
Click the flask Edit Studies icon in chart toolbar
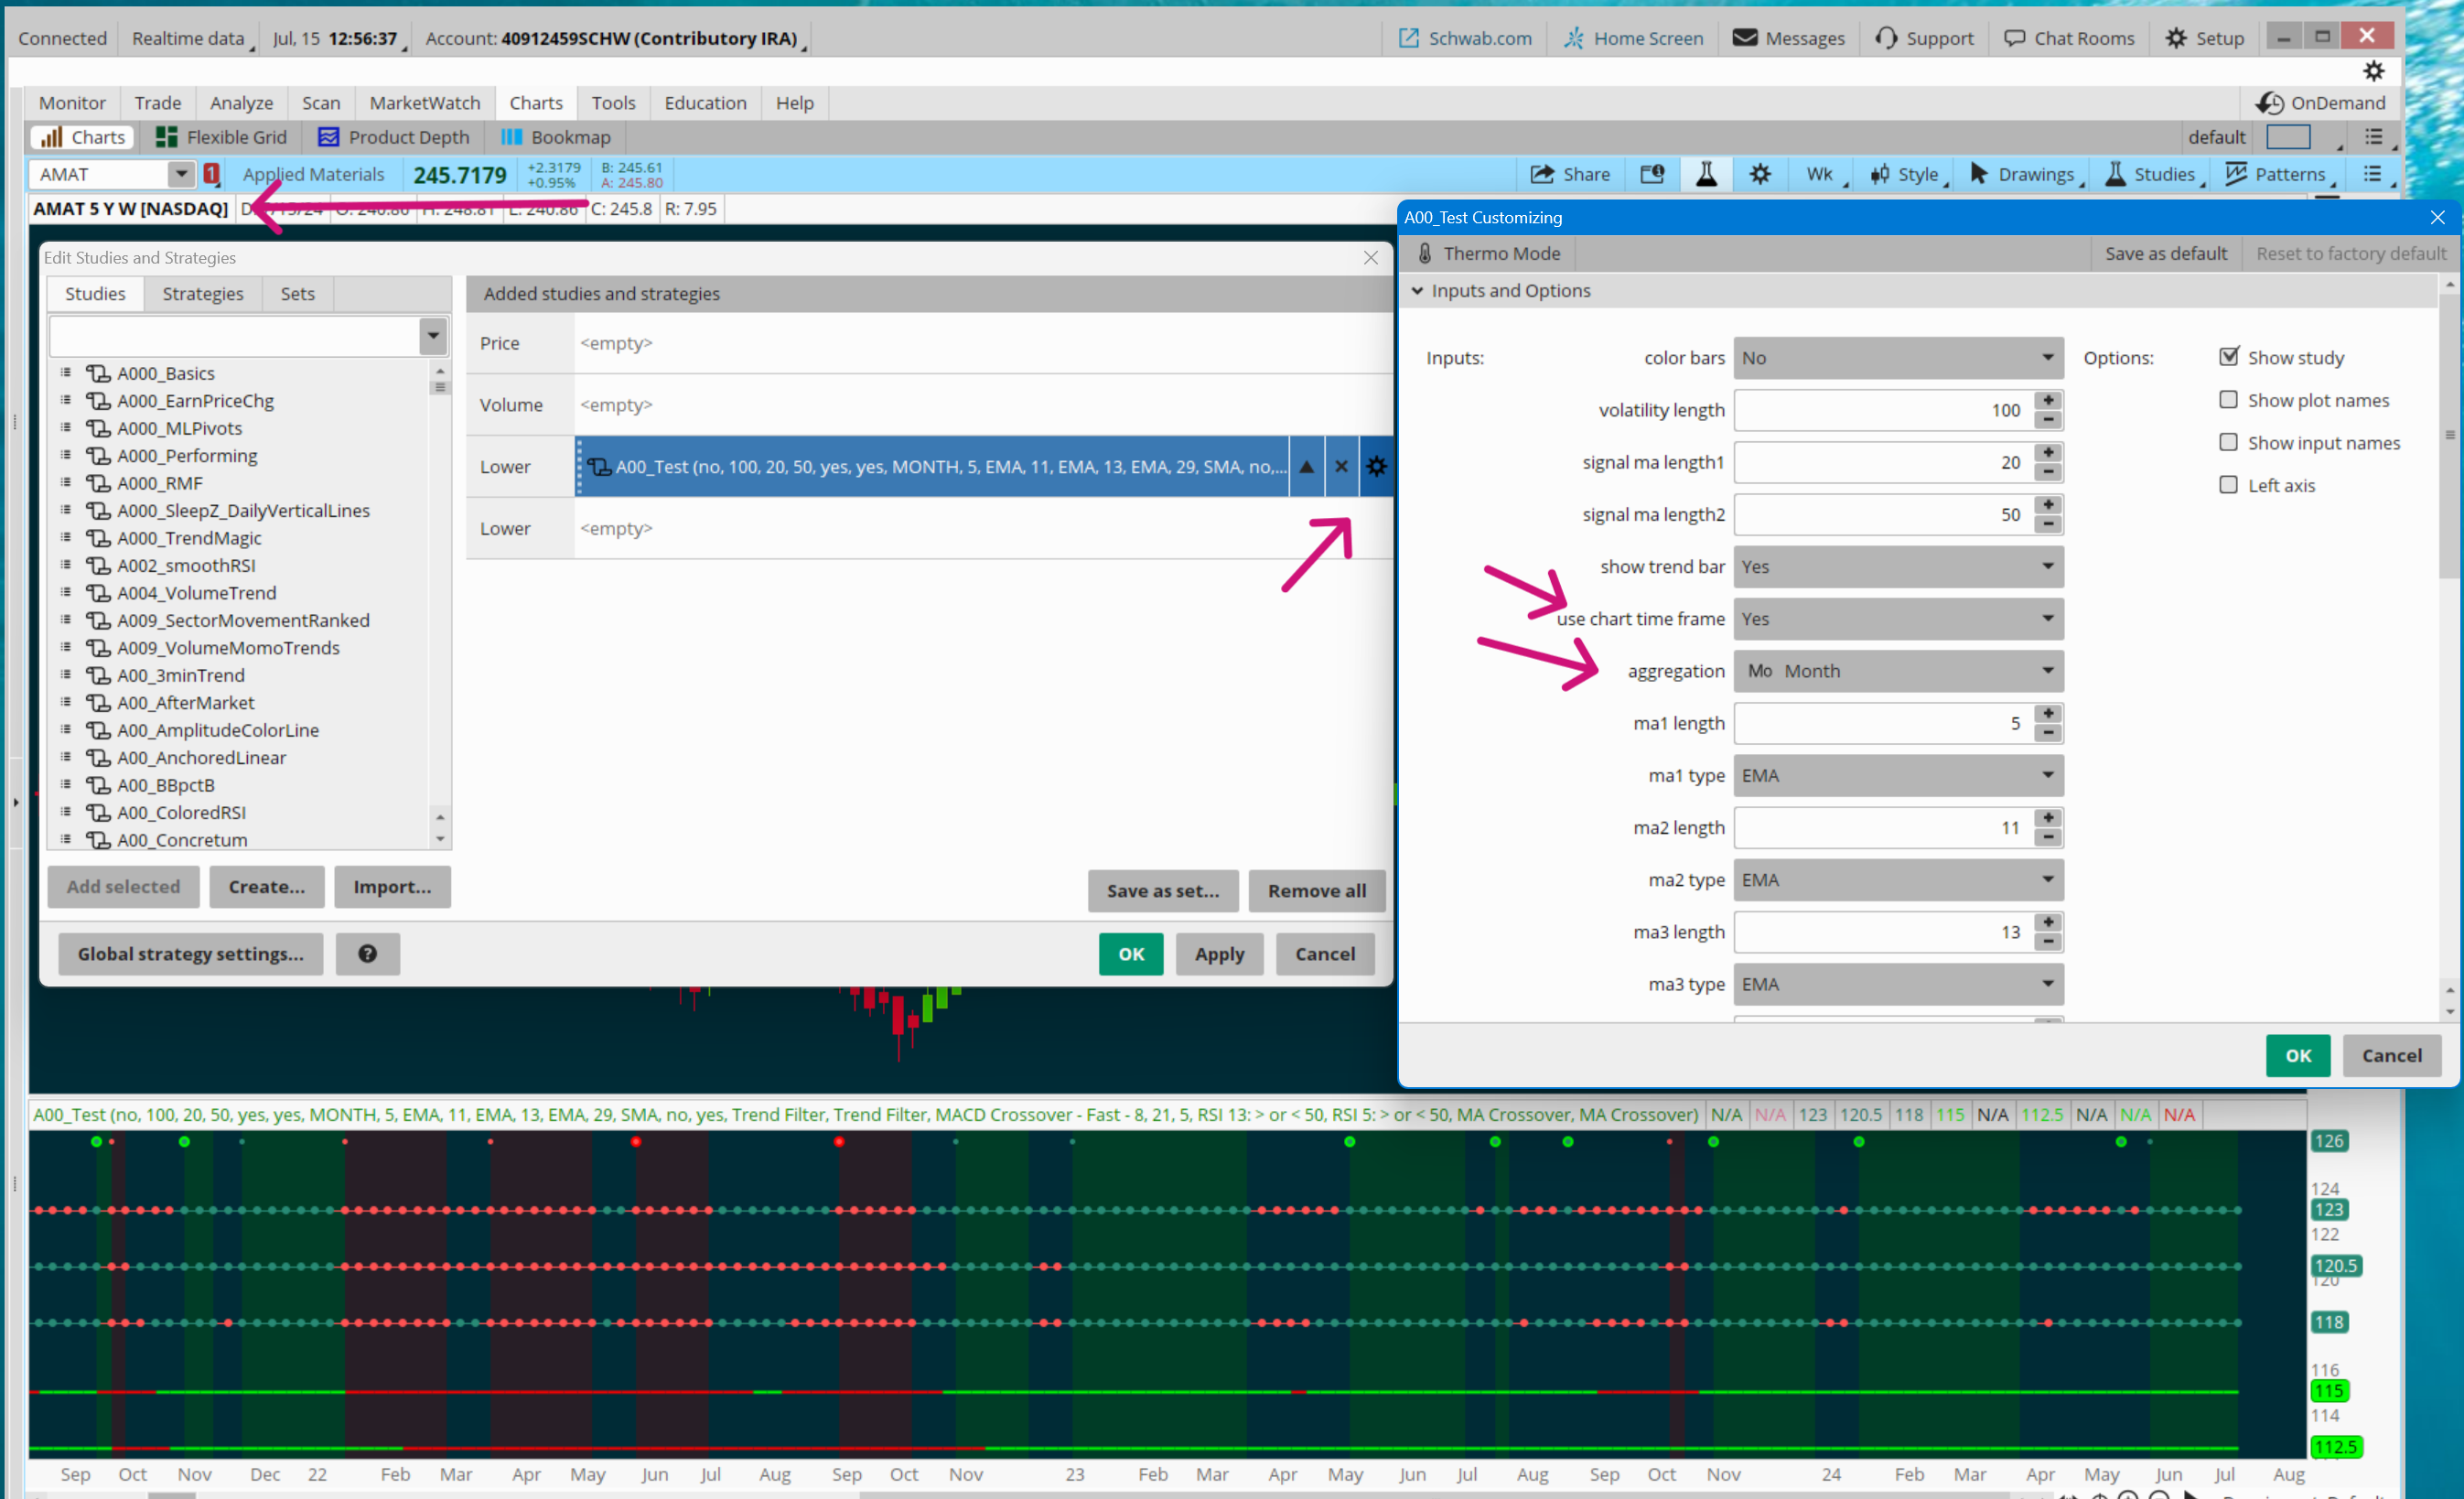[1706, 174]
